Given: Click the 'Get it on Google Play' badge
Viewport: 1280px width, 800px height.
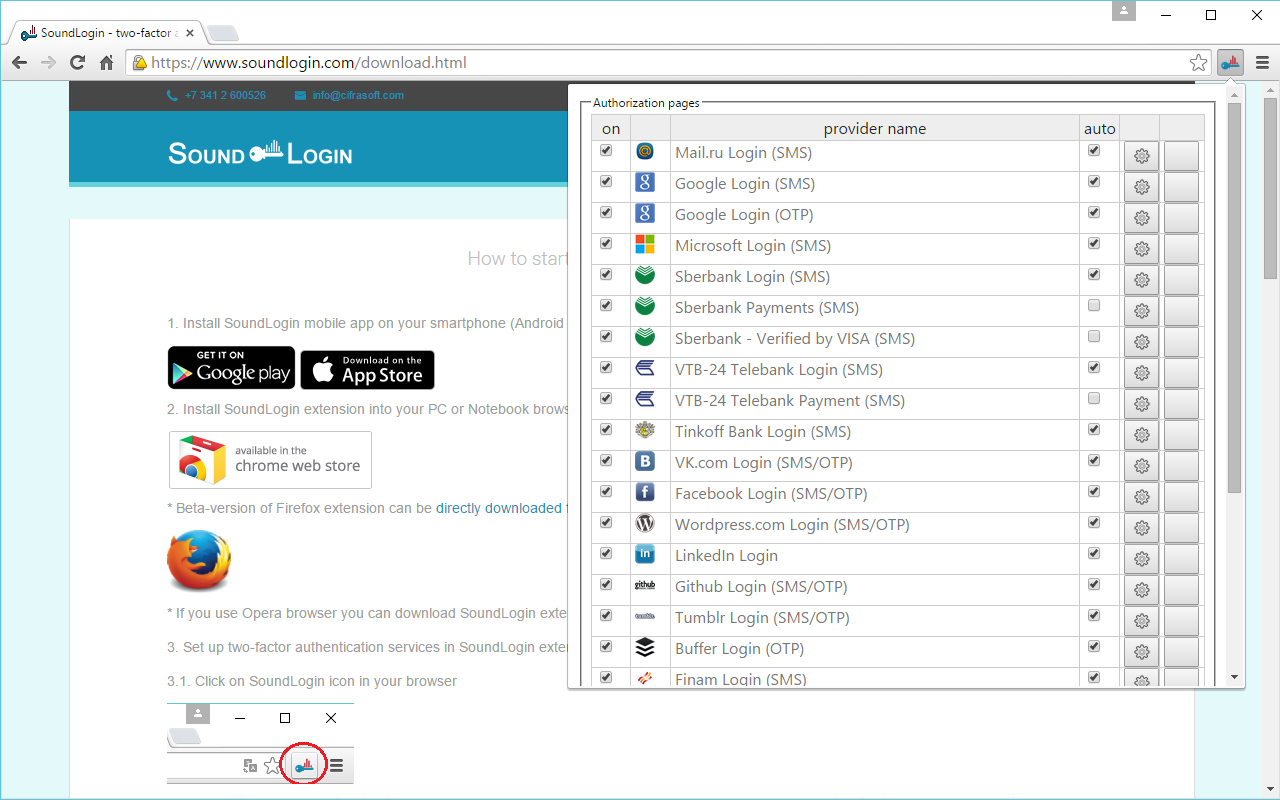Looking at the screenshot, I should [x=231, y=368].
